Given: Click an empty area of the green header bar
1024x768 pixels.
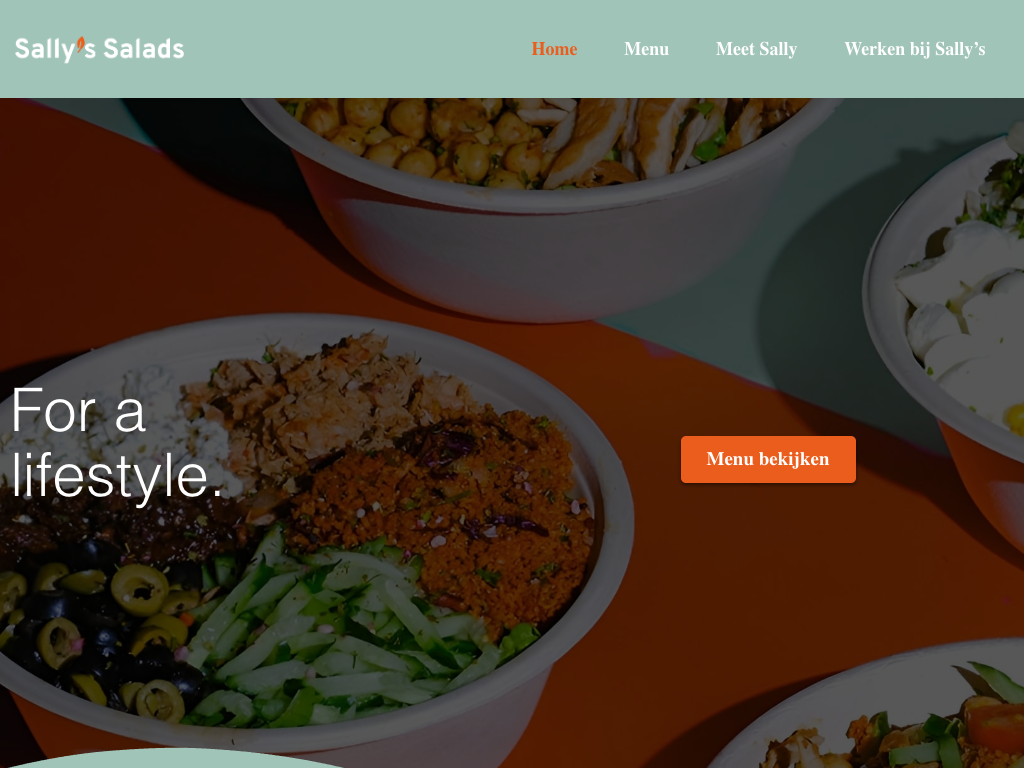Looking at the screenshot, I should (x=353, y=49).
